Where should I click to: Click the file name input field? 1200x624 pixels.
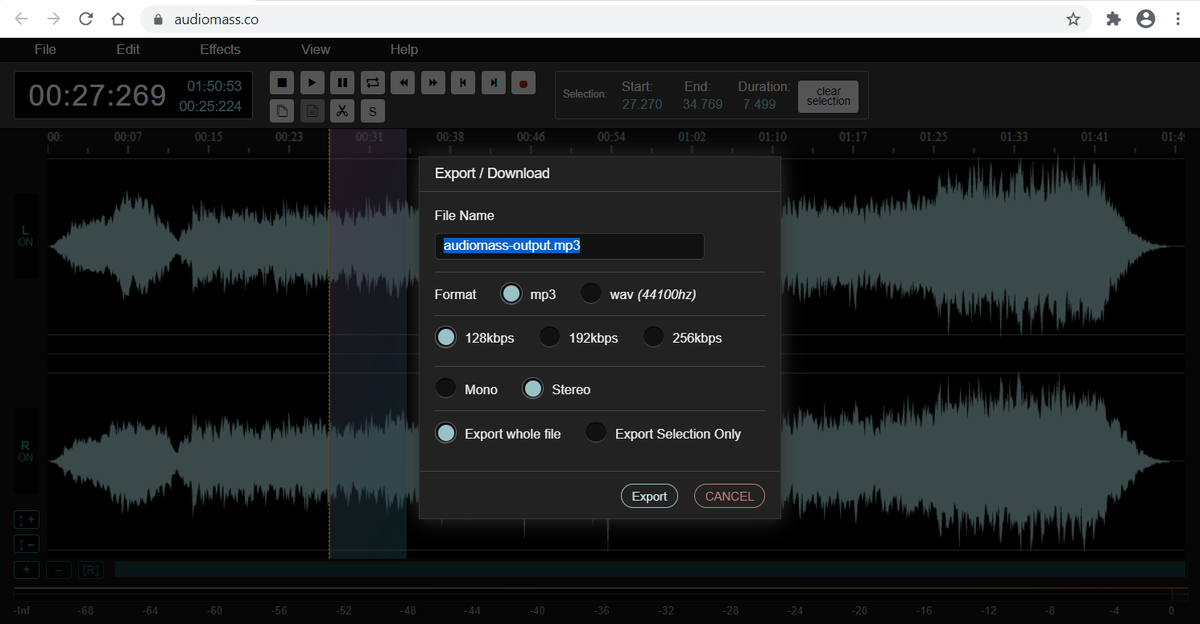(569, 245)
